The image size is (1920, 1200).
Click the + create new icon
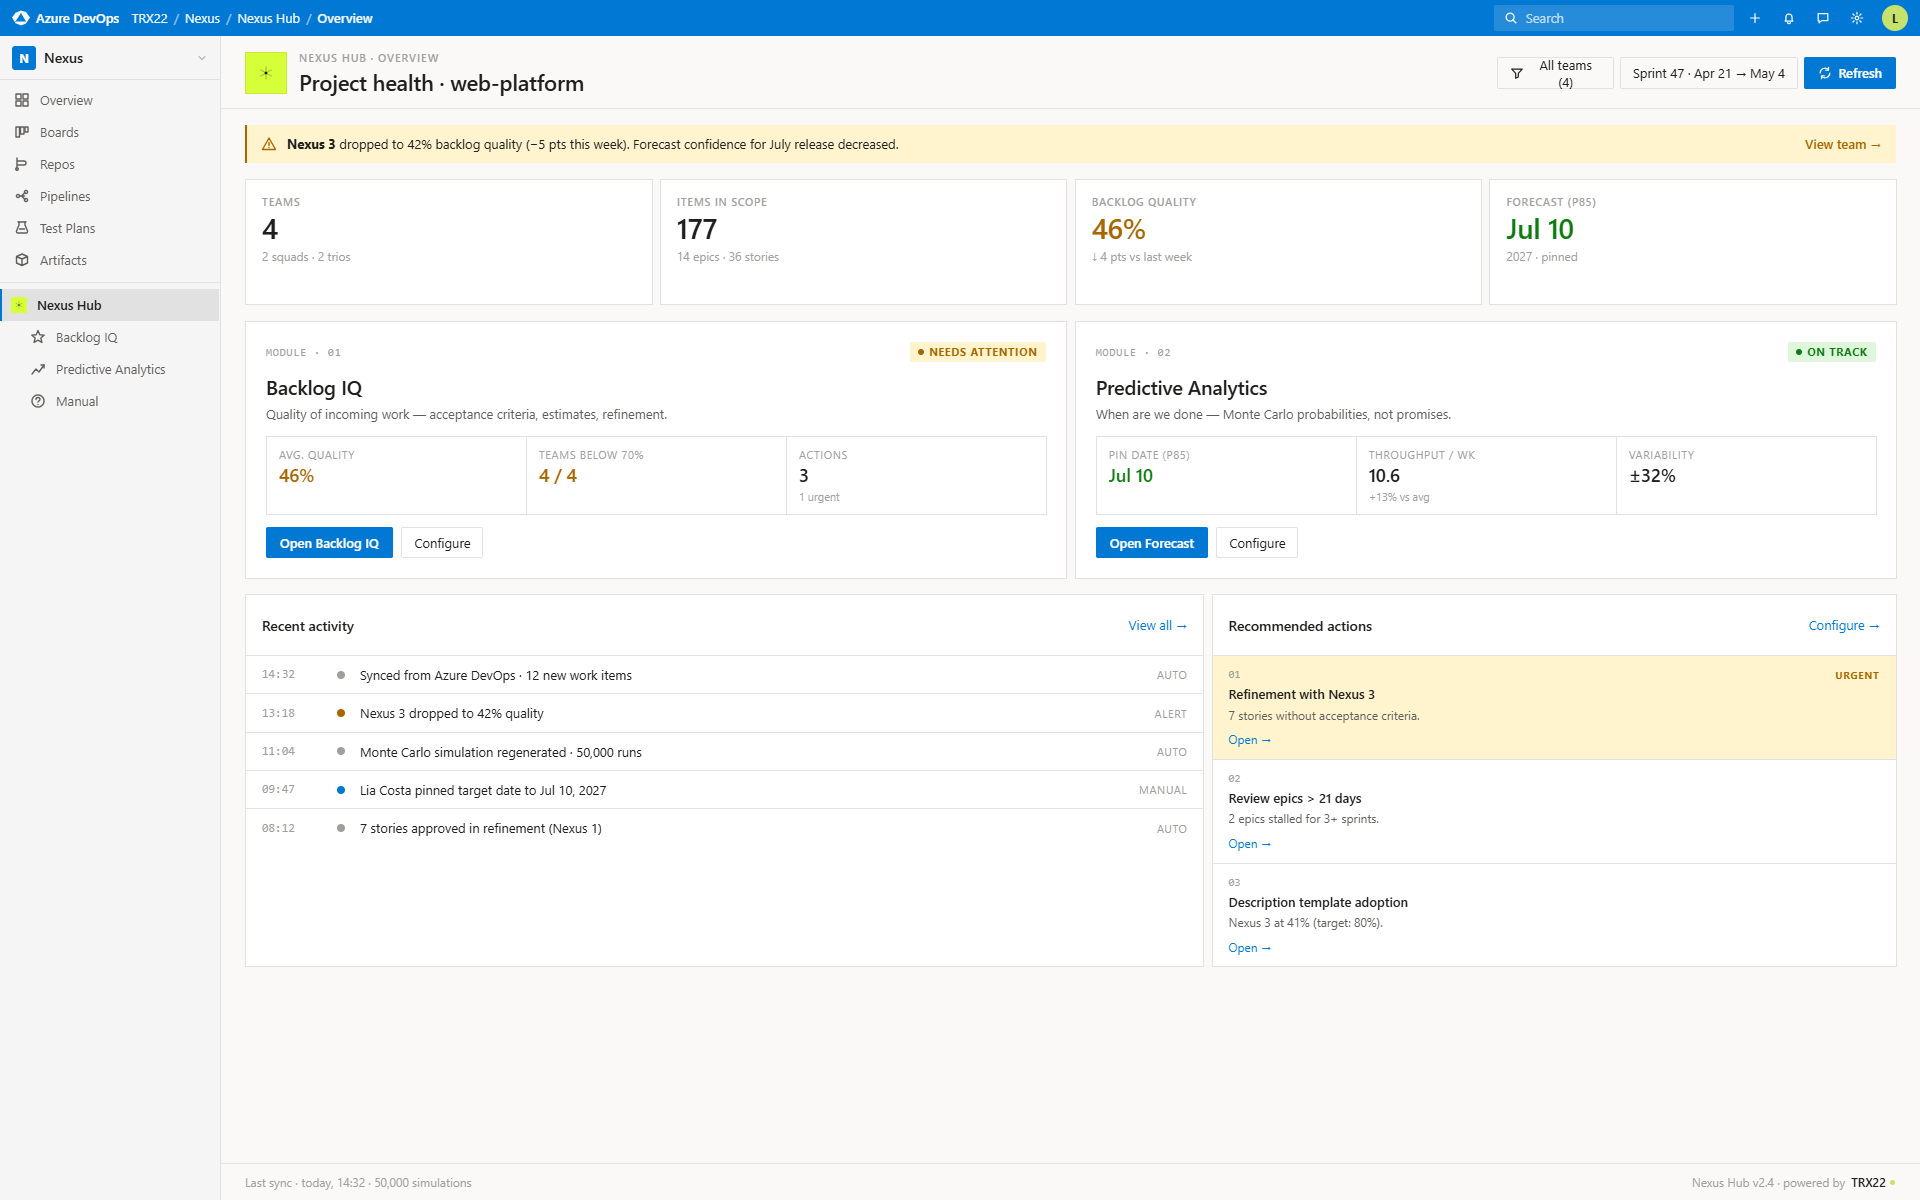[x=1755, y=18]
